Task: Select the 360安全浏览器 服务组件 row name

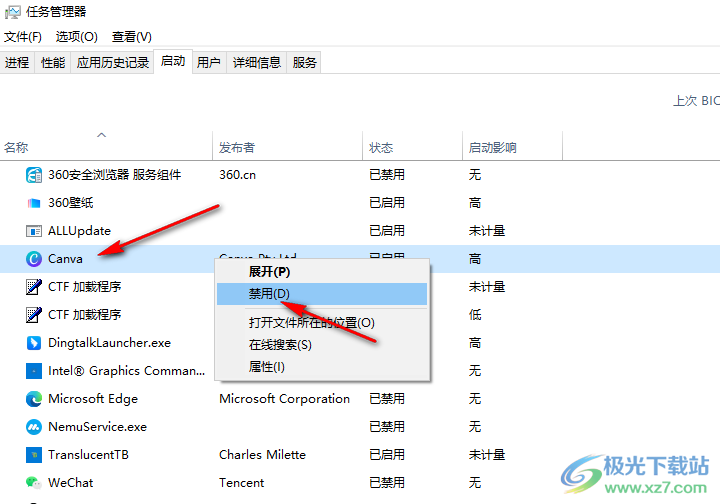Action: pos(114,175)
